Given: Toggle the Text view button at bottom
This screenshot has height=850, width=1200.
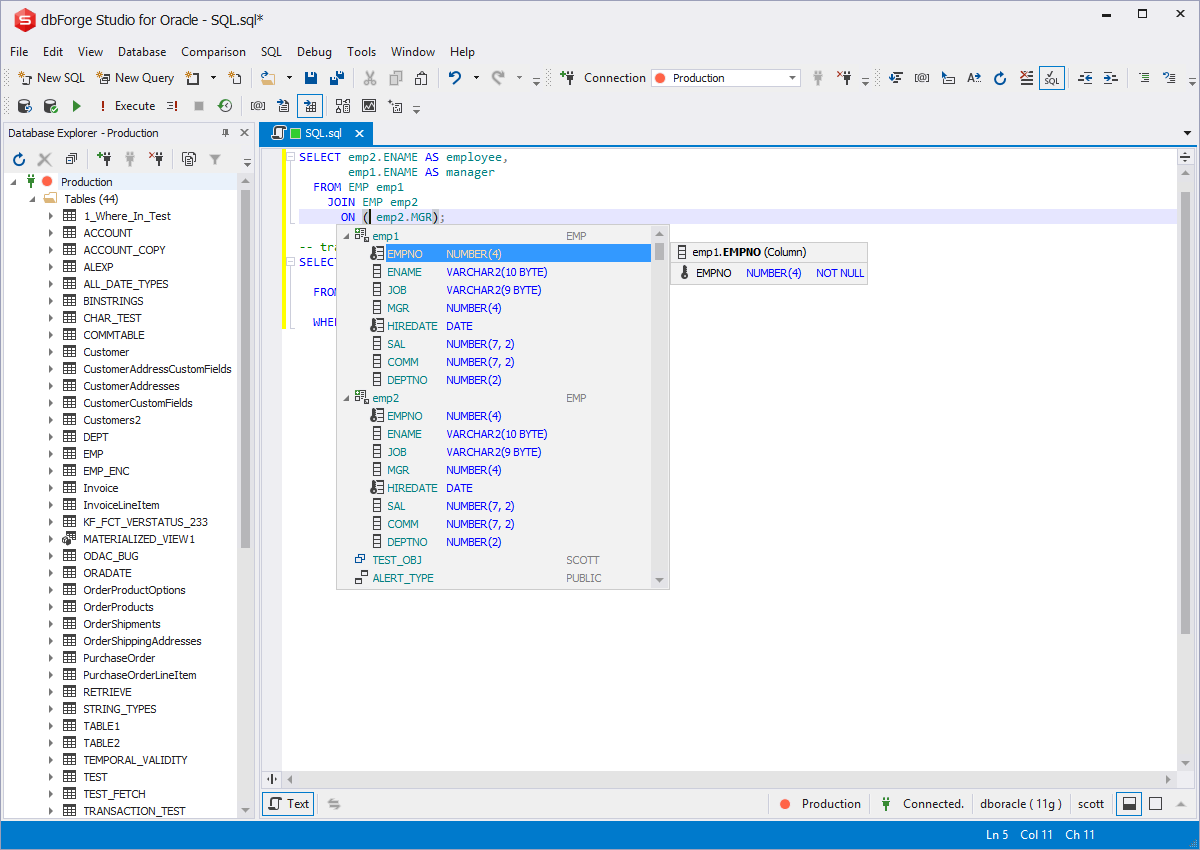Looking at the screenshot, I should tap(288, 803).
